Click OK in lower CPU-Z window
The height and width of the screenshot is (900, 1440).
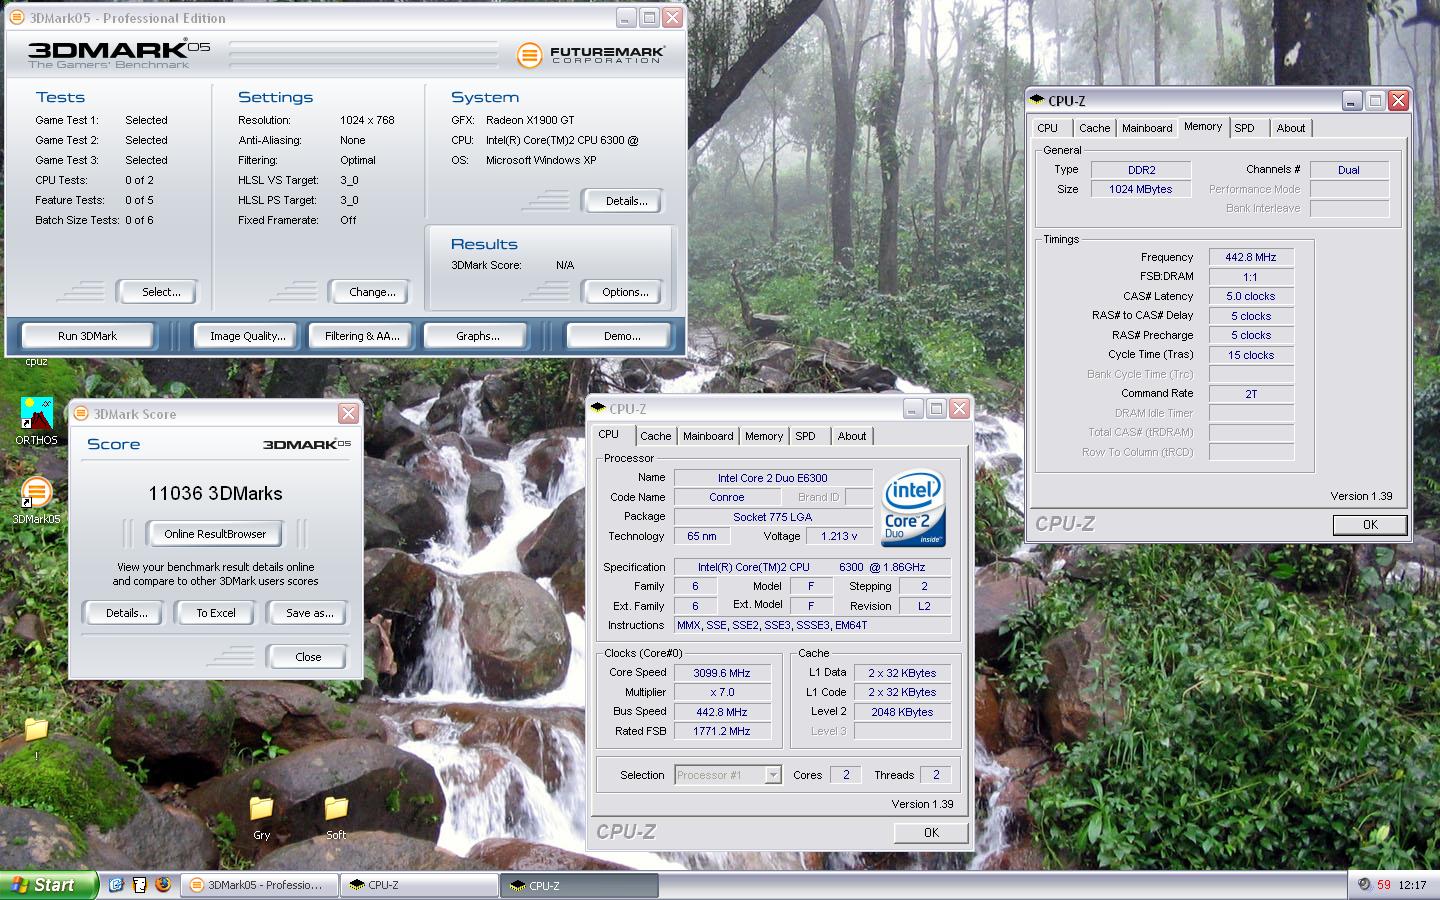(x=931, y=832)
